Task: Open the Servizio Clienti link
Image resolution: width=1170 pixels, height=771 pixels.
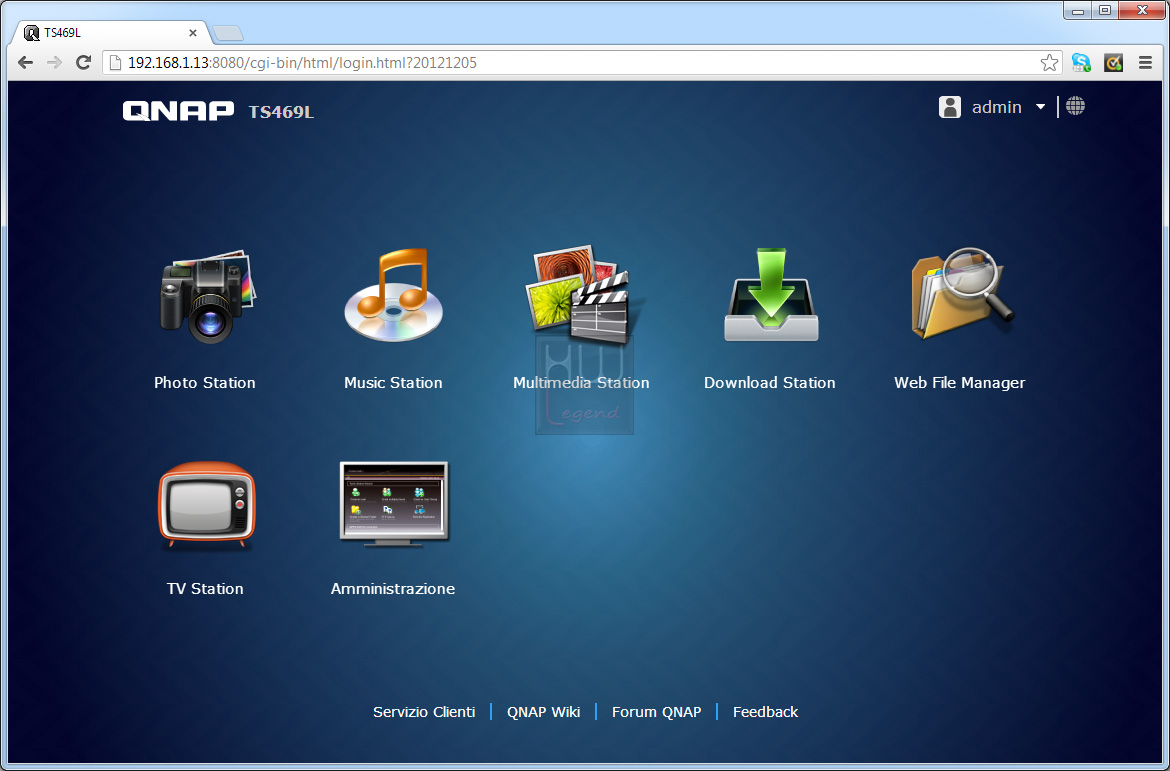Action: pyautogui.click(x=424, y=712)
